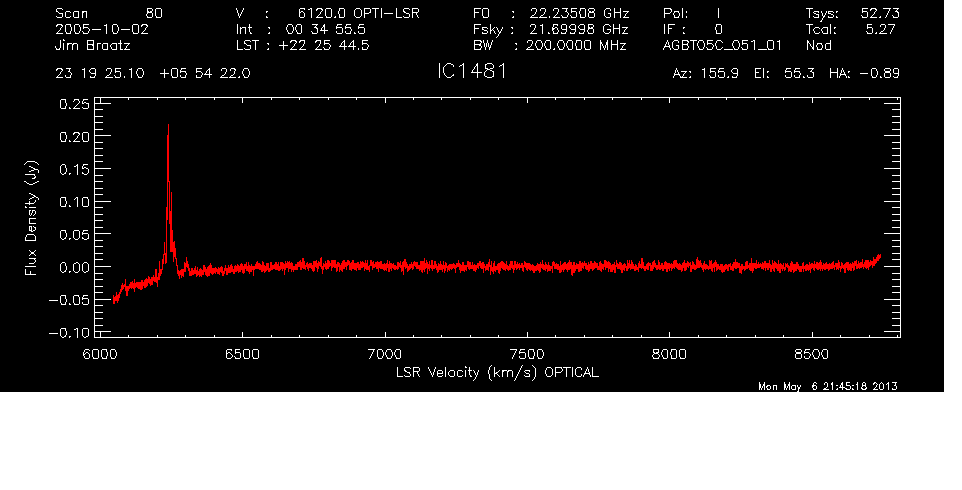
Task: Click the El: 55.3 readout
Action: click(x=785, y=74)
